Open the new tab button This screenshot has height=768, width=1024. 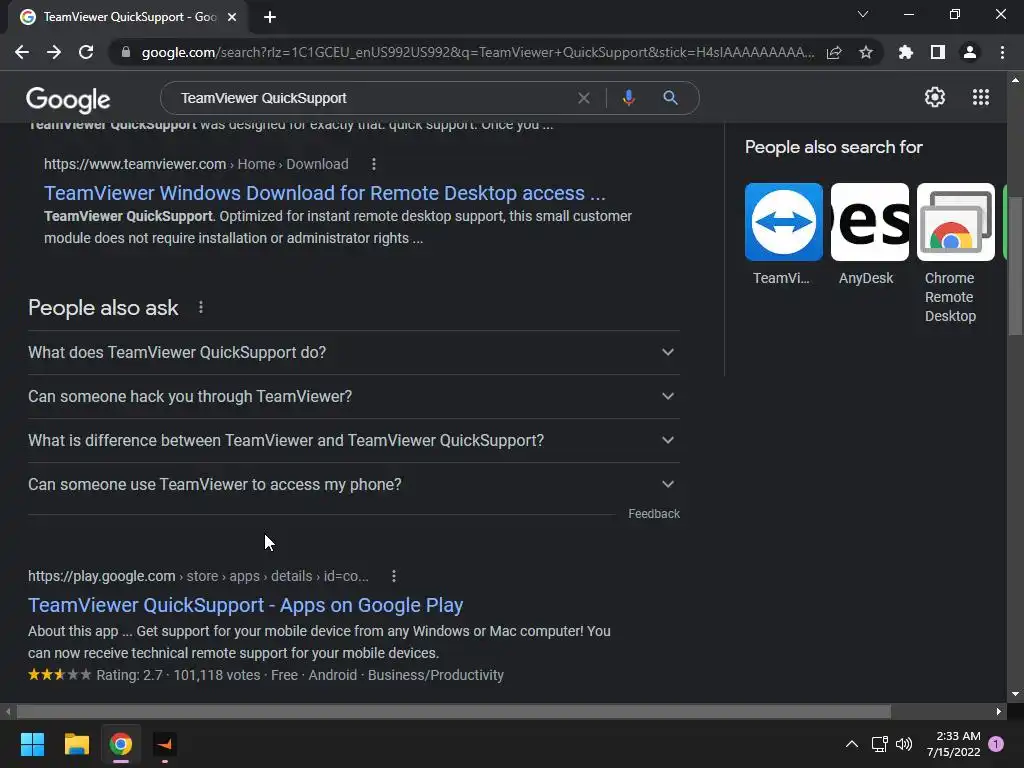(270, 17)
